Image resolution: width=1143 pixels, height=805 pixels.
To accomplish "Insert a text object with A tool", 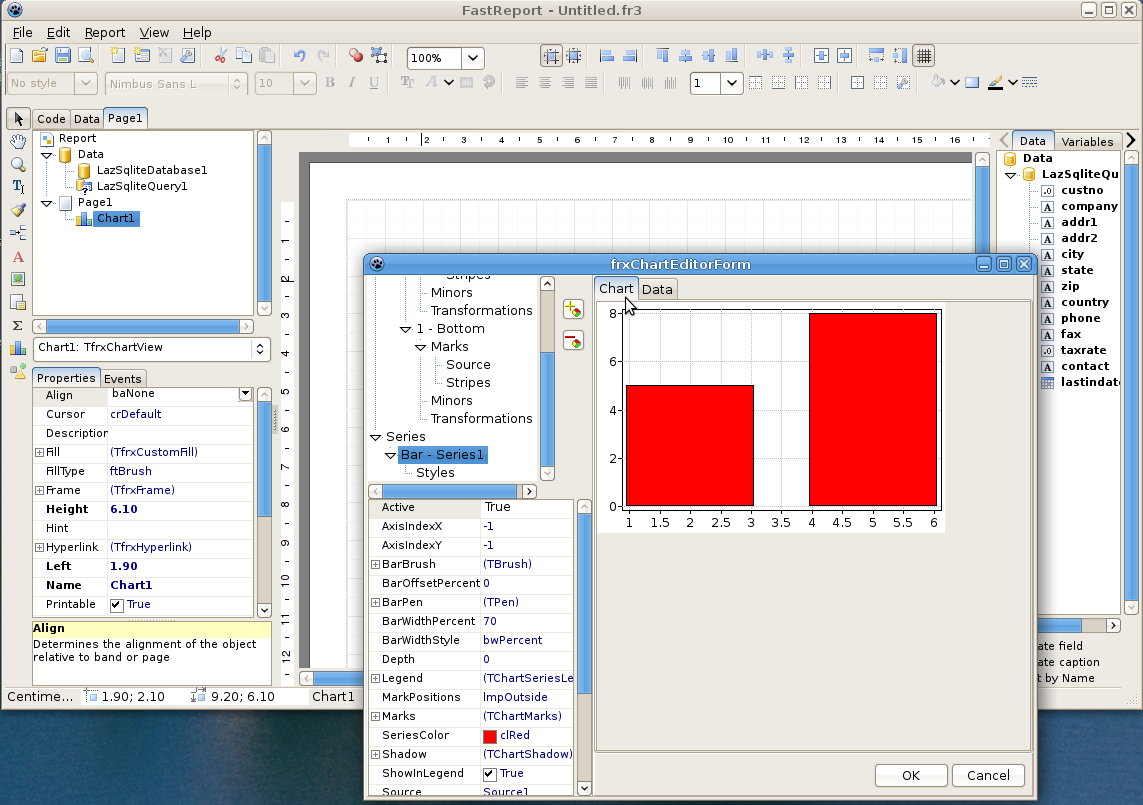I will pos(18,257).
